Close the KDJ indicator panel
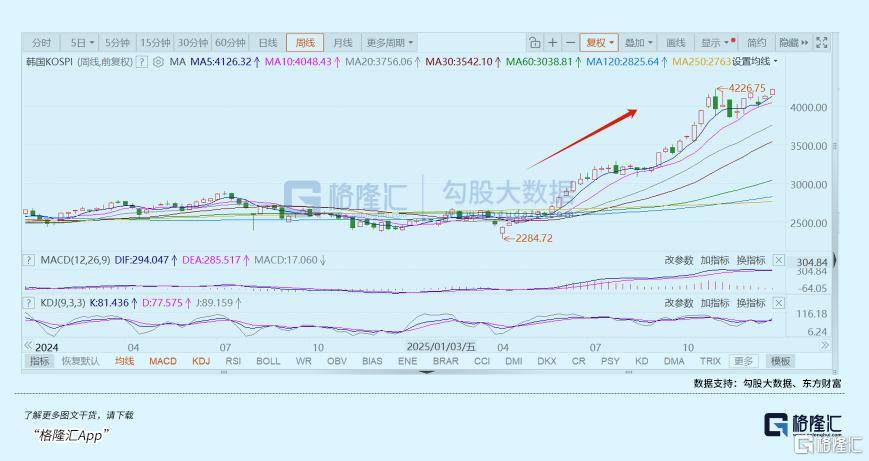 779,303
